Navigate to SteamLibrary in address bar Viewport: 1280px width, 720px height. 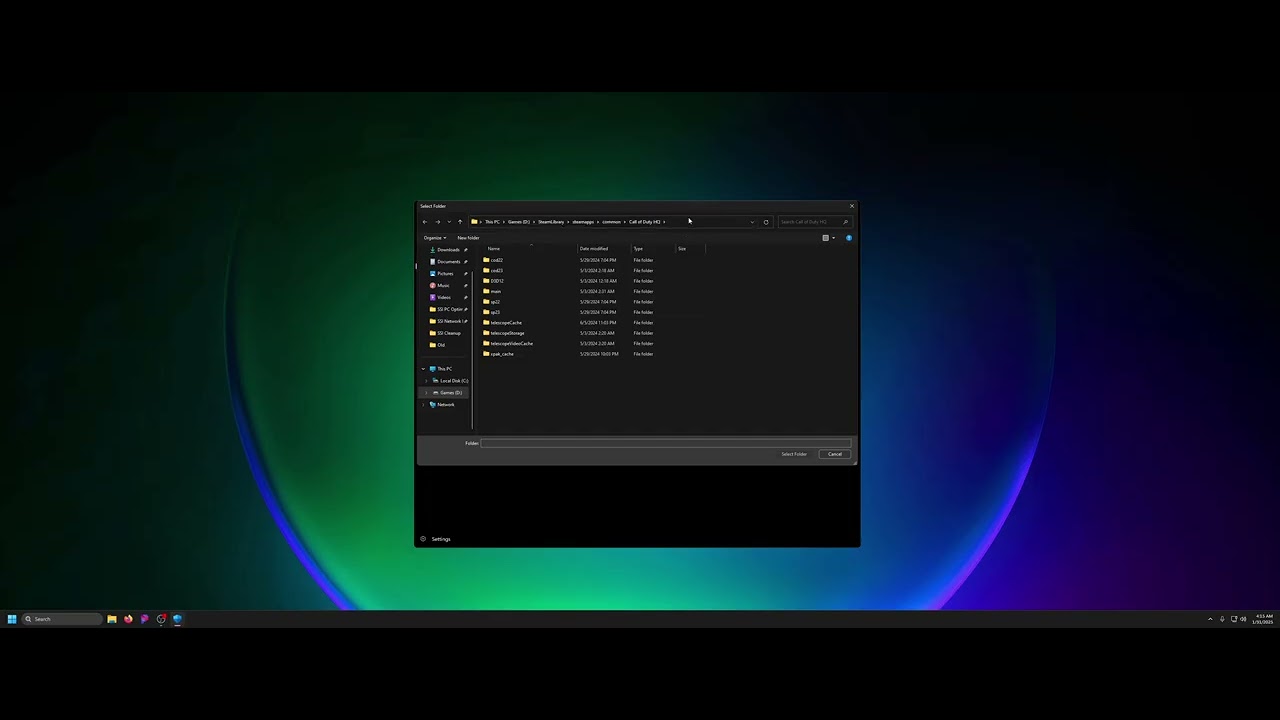(x=551, y=222)
